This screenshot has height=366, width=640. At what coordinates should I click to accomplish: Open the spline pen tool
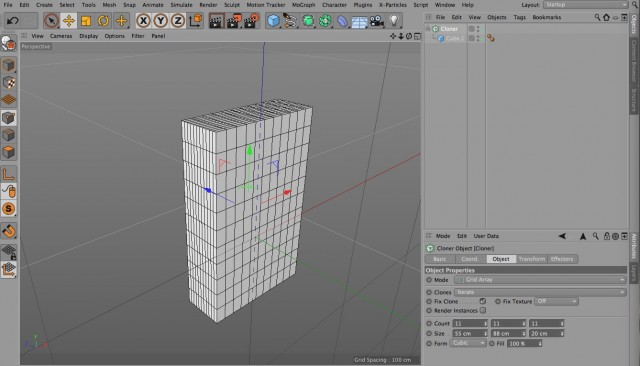290,20
